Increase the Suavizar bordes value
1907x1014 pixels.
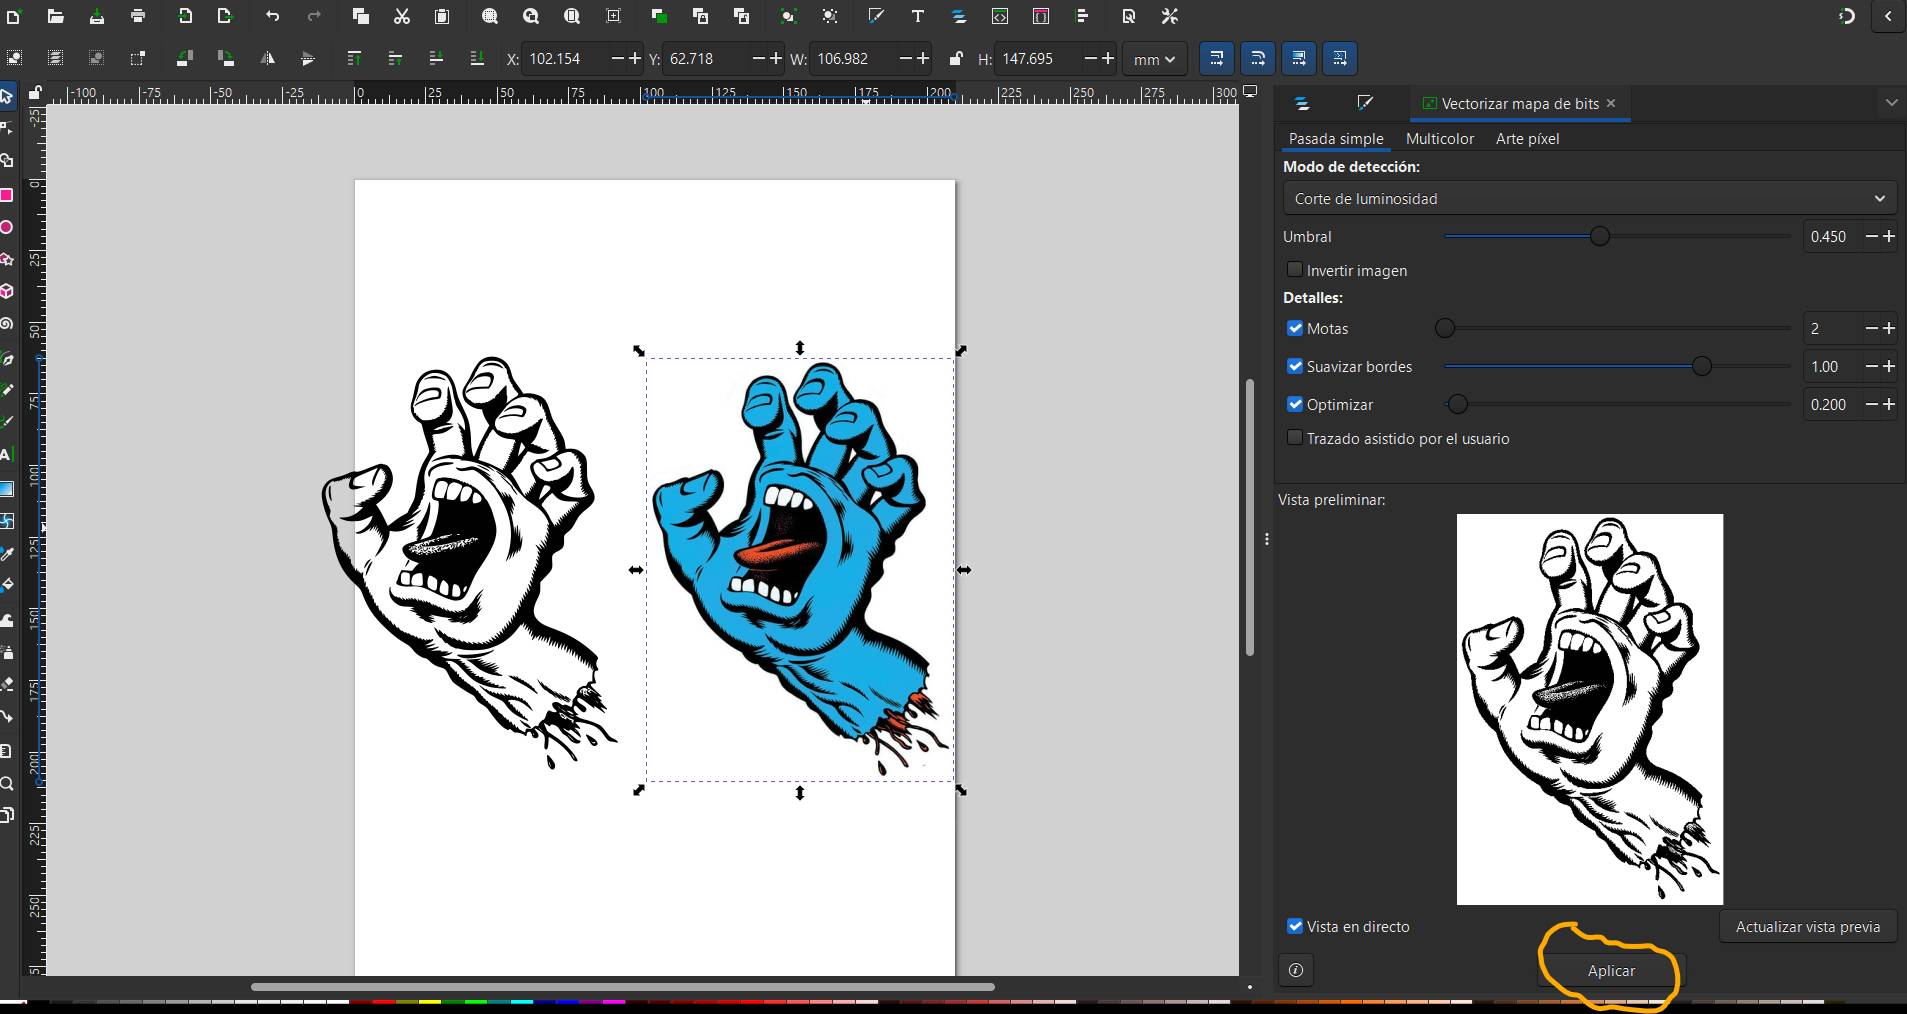1888,366
